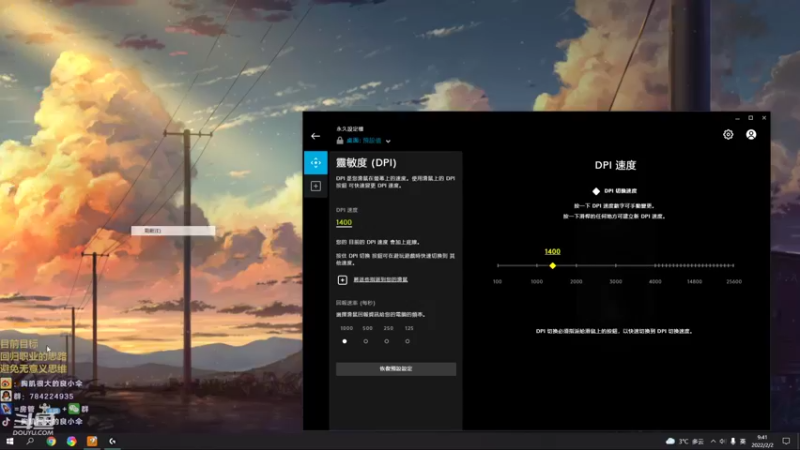Click the plus-box icon beside the underlined link
Image resolution: width=800 pixels, height=450 pixels.
[342, 280]
